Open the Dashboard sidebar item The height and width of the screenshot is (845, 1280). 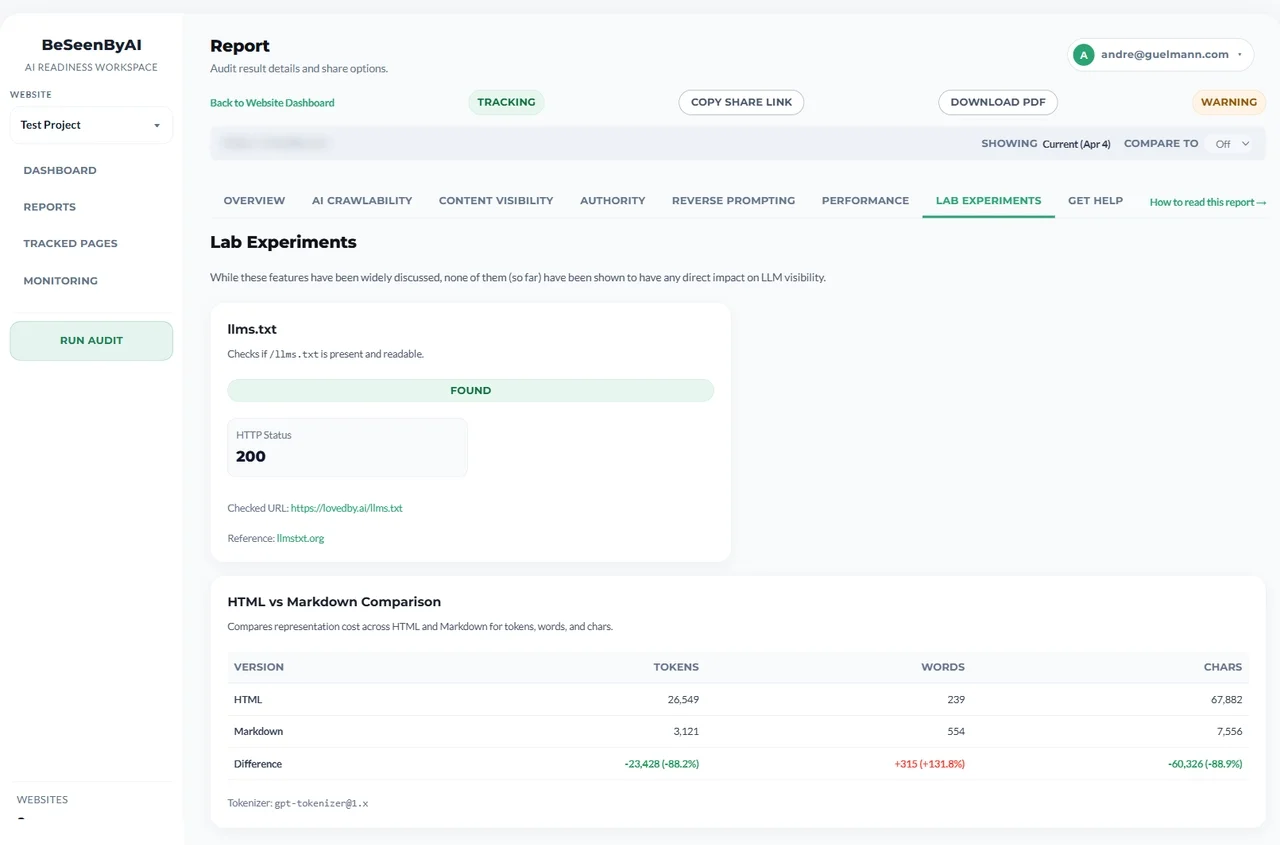(x=60, y=170)
